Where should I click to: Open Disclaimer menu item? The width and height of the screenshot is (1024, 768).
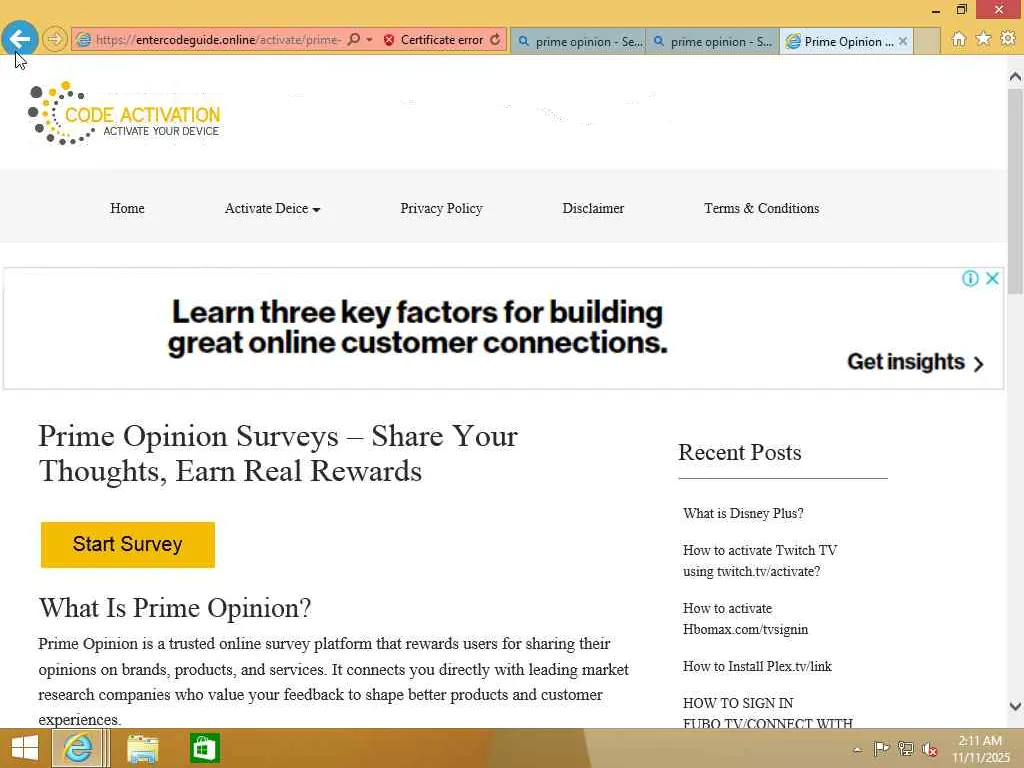(593, 208)
